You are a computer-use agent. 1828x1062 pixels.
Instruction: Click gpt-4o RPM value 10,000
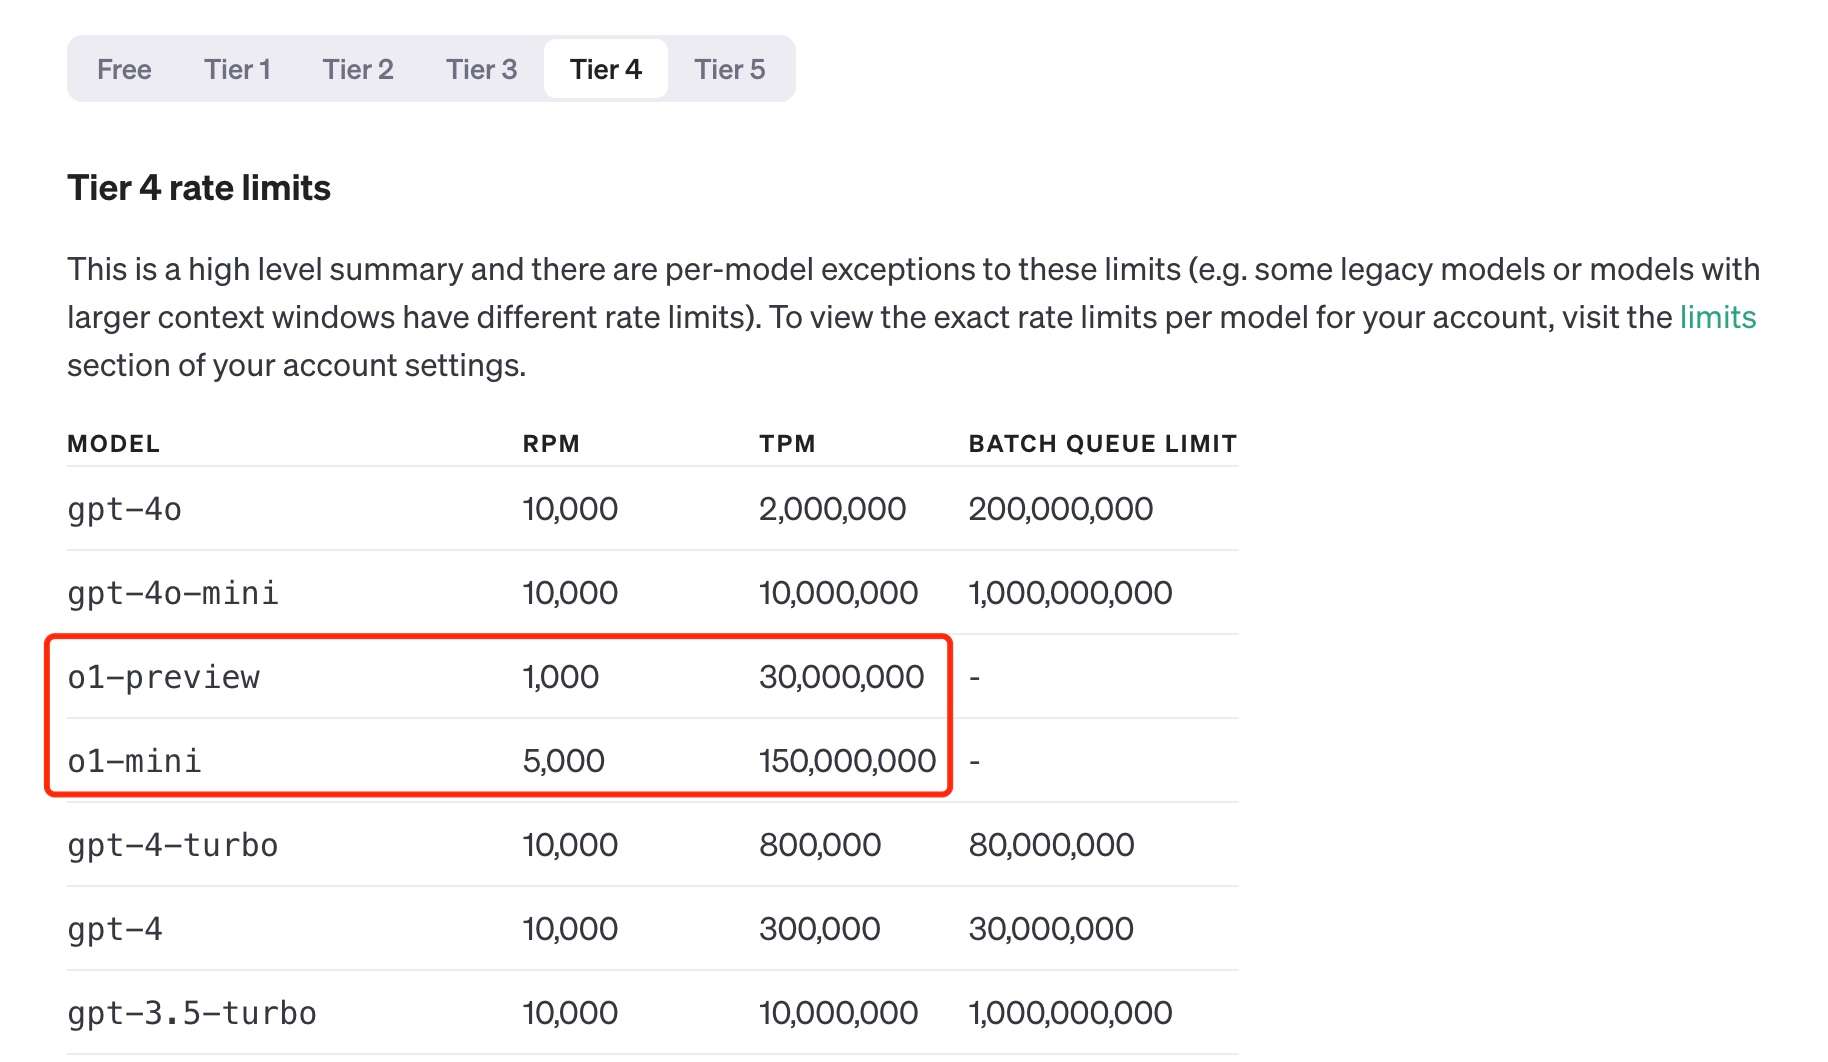tap(570, 509)
